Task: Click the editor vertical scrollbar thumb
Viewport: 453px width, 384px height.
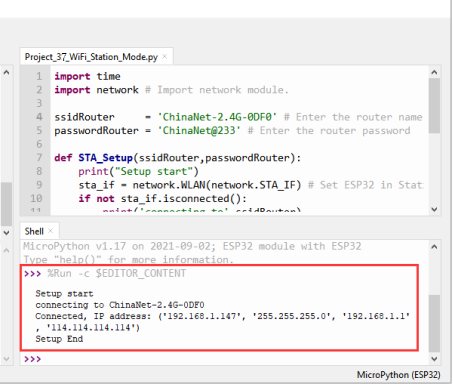Action: [434, 106]
